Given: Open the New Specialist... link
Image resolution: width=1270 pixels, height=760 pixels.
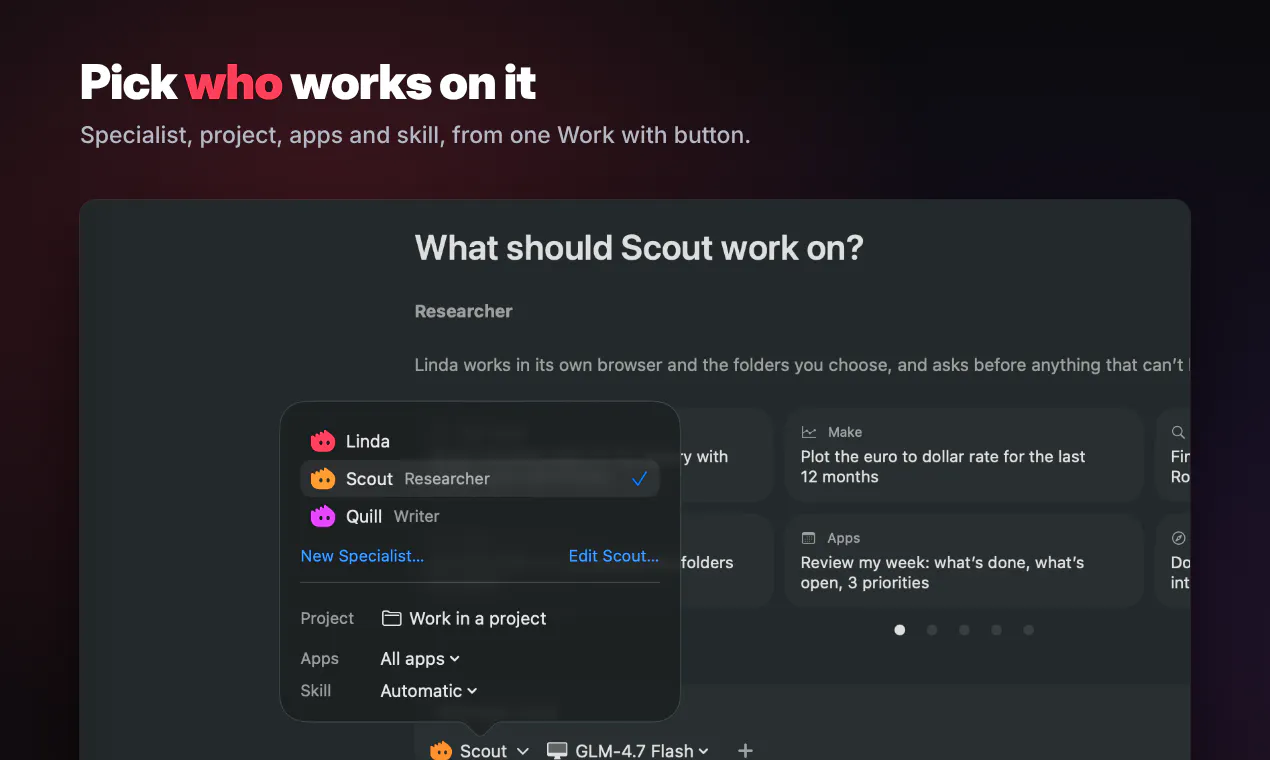Looking at the screenshot, I should point(362,556).
